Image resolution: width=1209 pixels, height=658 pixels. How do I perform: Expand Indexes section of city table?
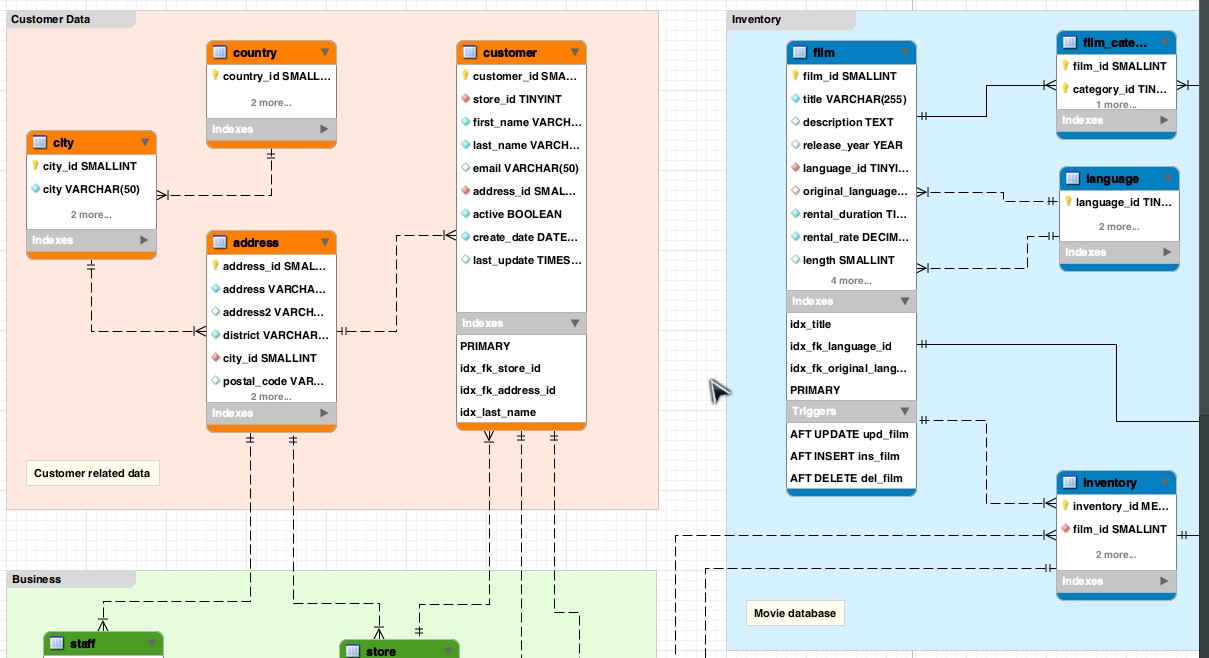[144, 240]
